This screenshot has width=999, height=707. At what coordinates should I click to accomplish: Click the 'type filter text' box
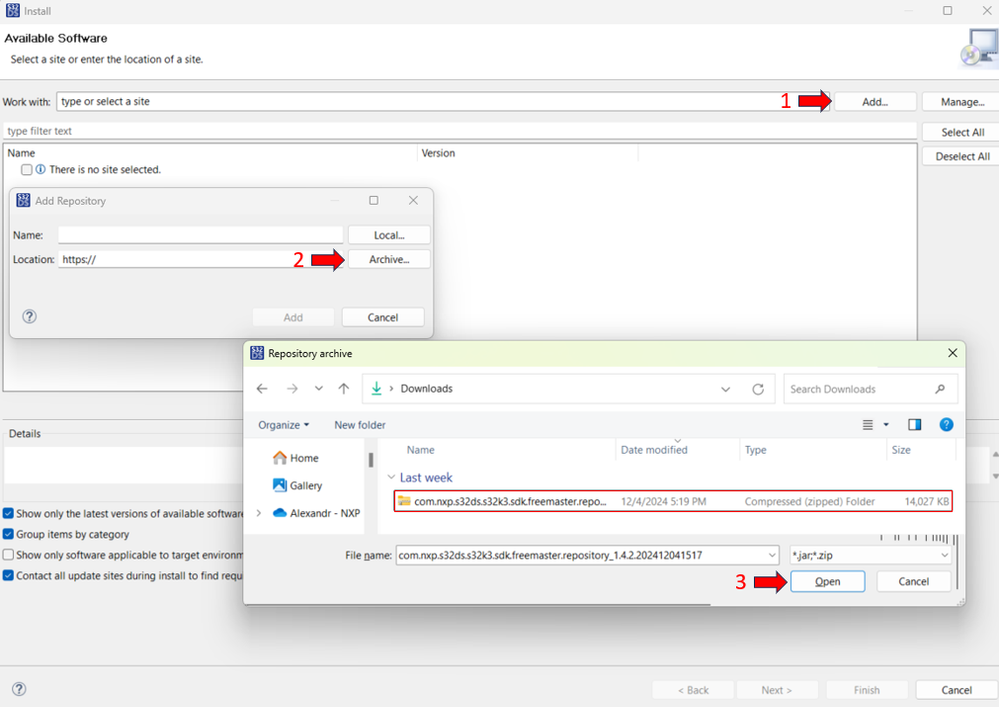(459, 131)
